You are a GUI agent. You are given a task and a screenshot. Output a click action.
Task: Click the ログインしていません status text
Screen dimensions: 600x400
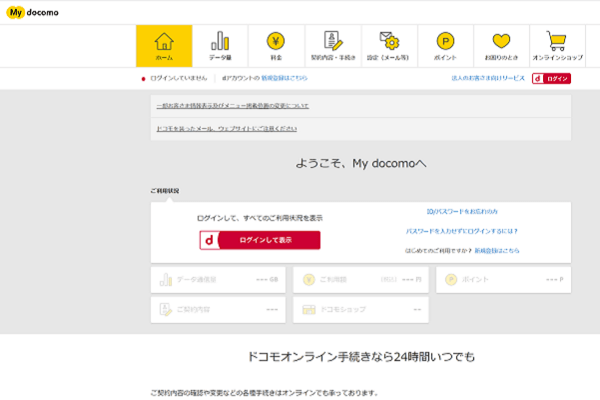click(x=178, y=78)
